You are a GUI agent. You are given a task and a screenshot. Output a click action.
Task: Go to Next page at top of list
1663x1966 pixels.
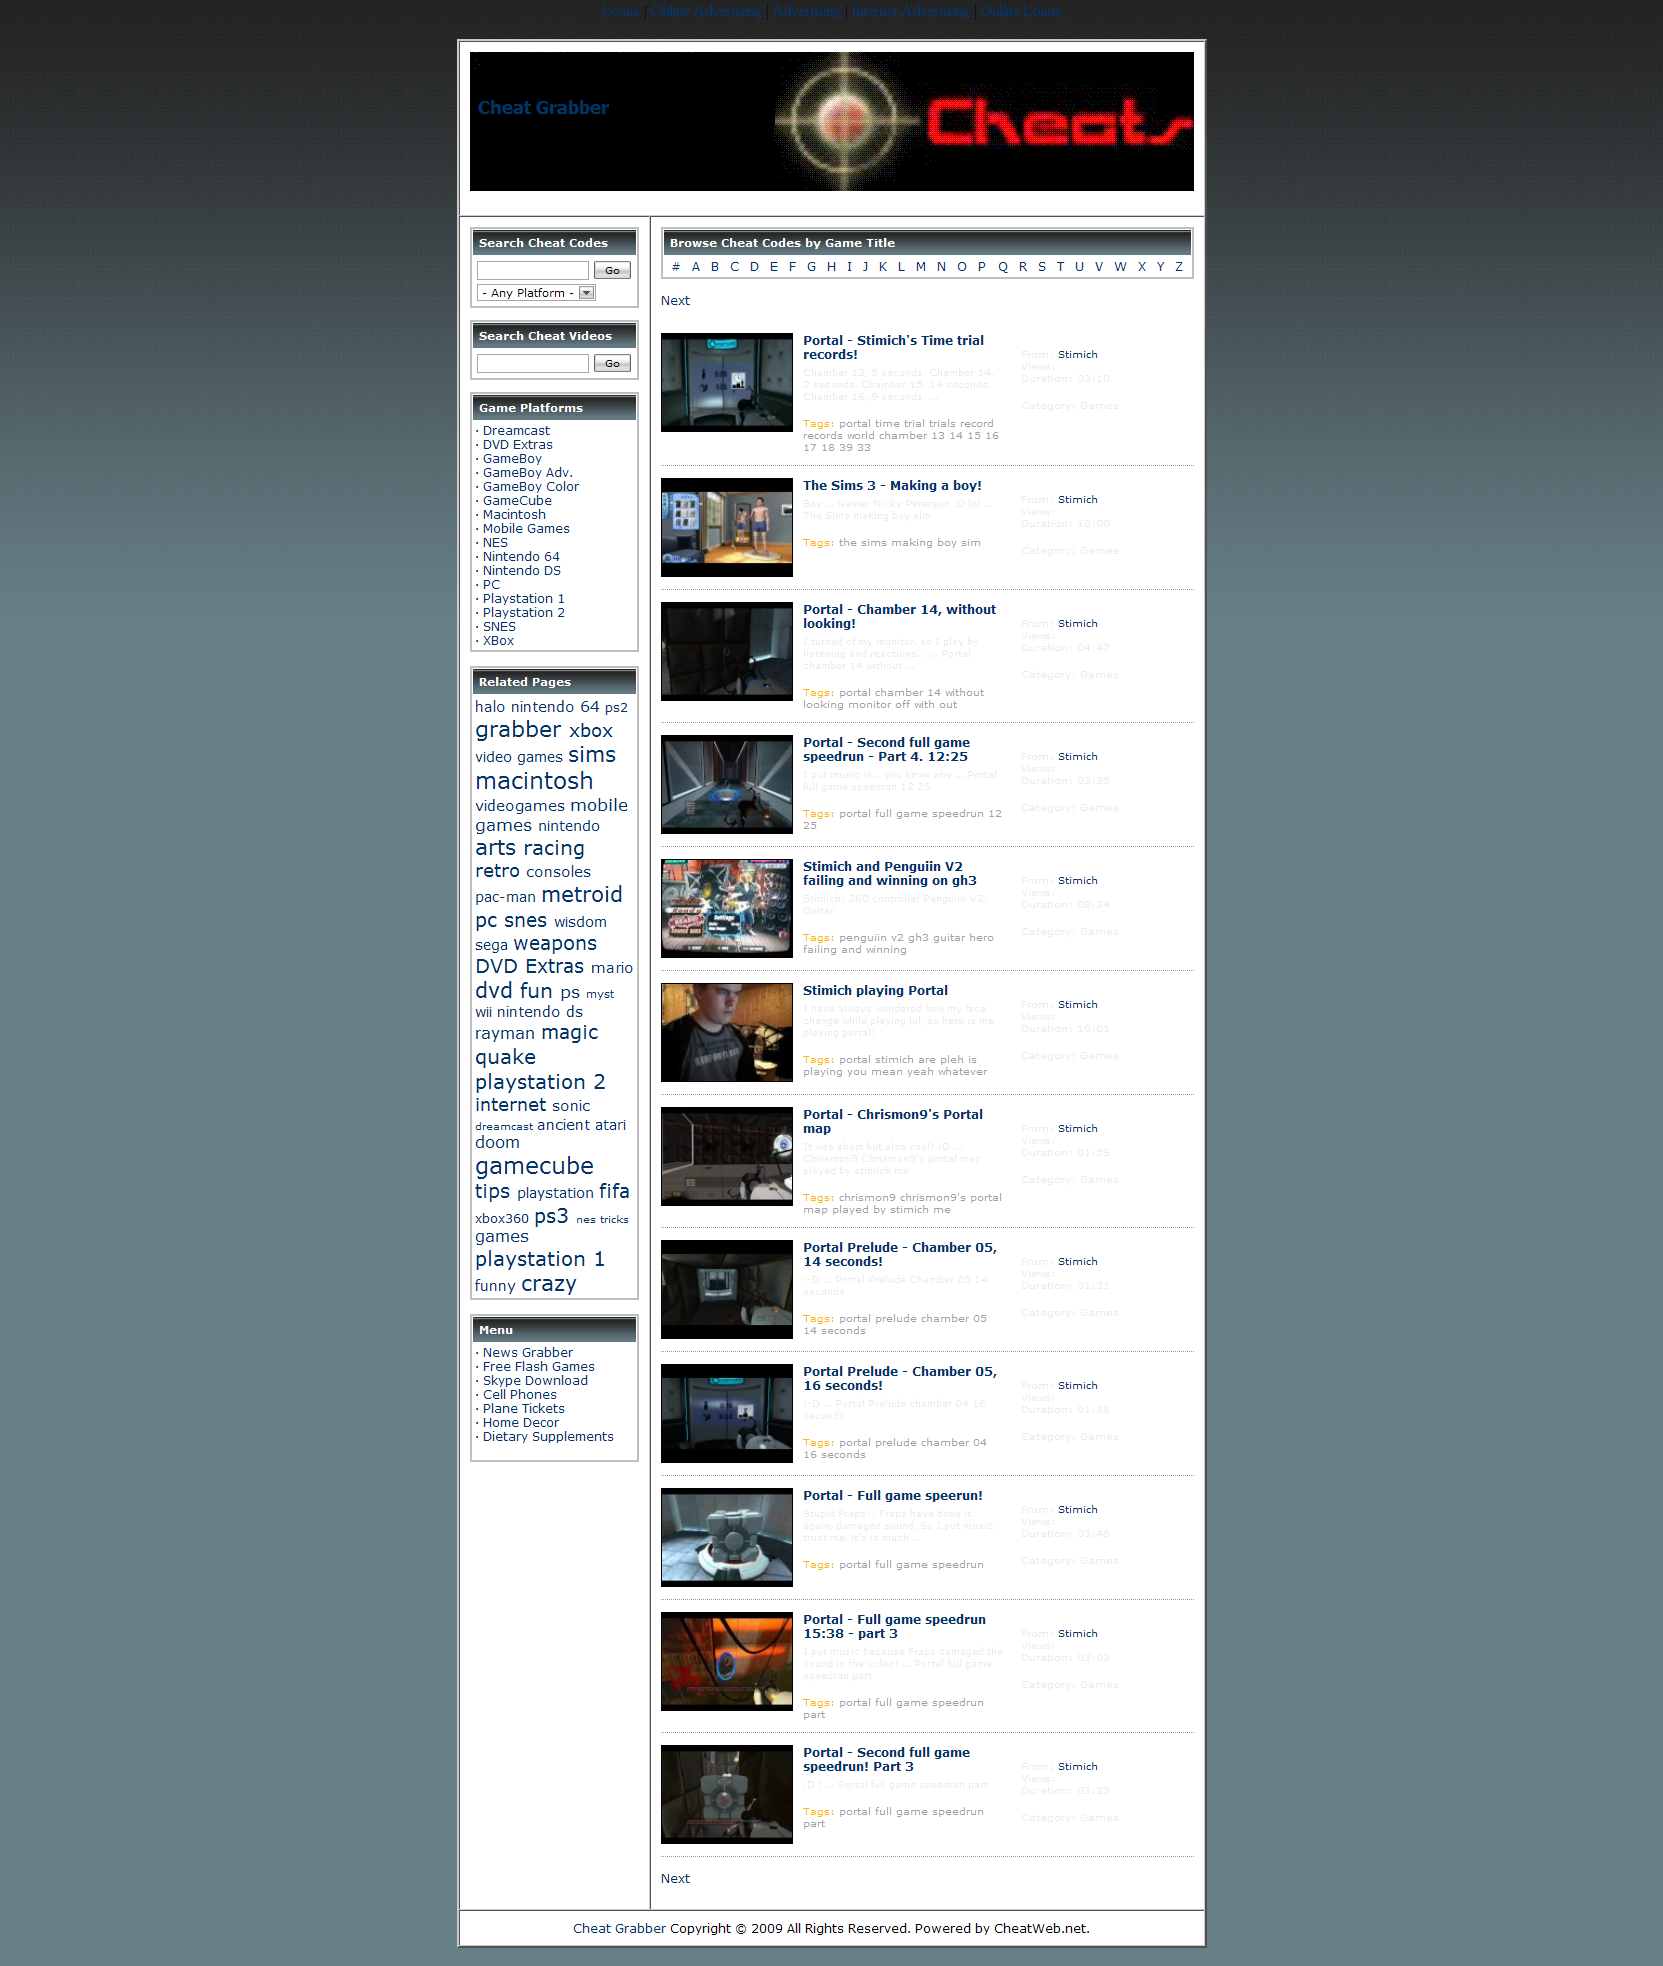click(x=675, y=301)
